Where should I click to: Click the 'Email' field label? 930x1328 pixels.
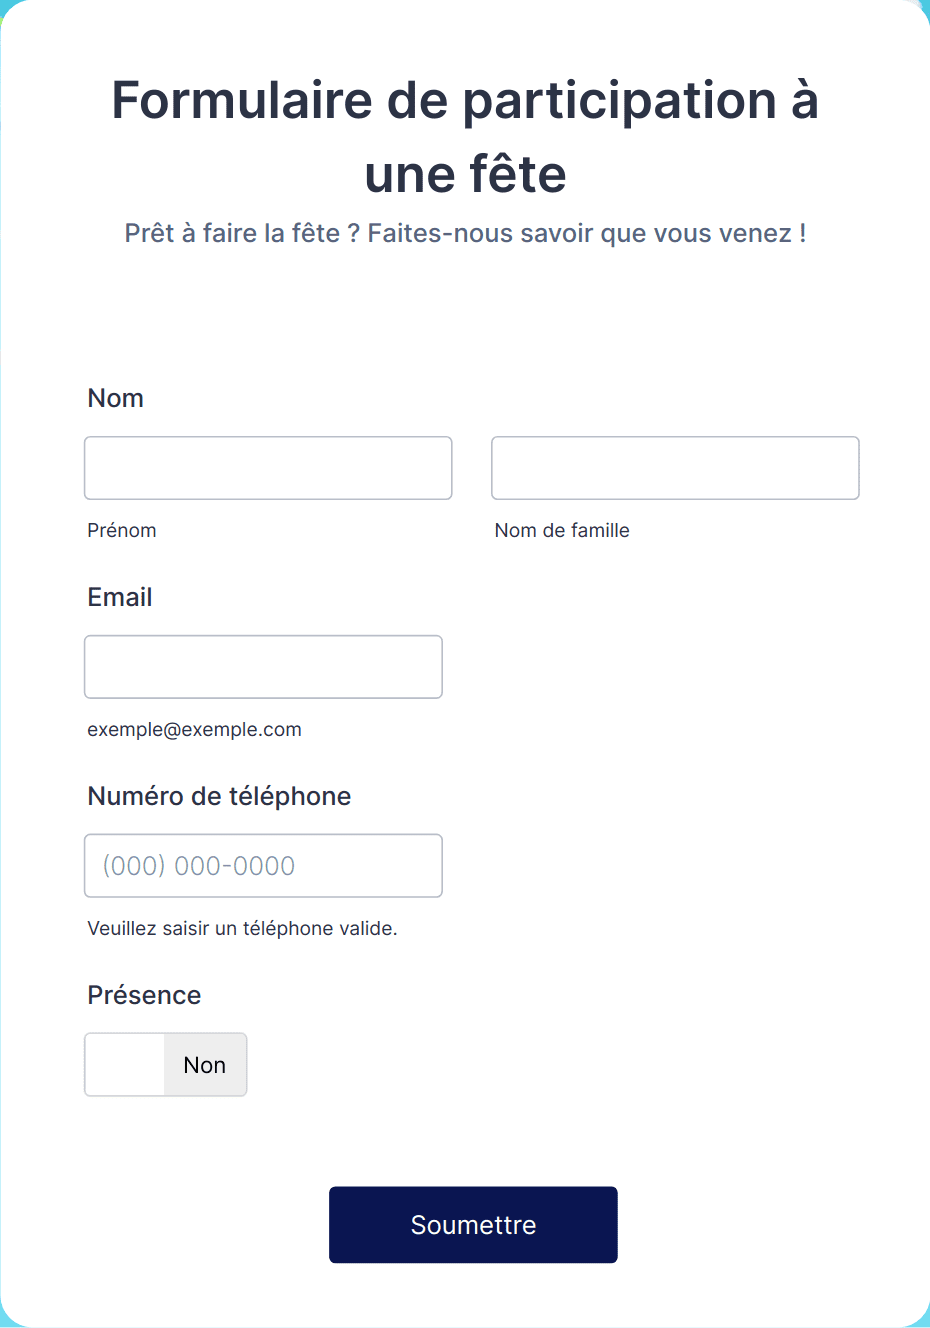tap(120, 597)
